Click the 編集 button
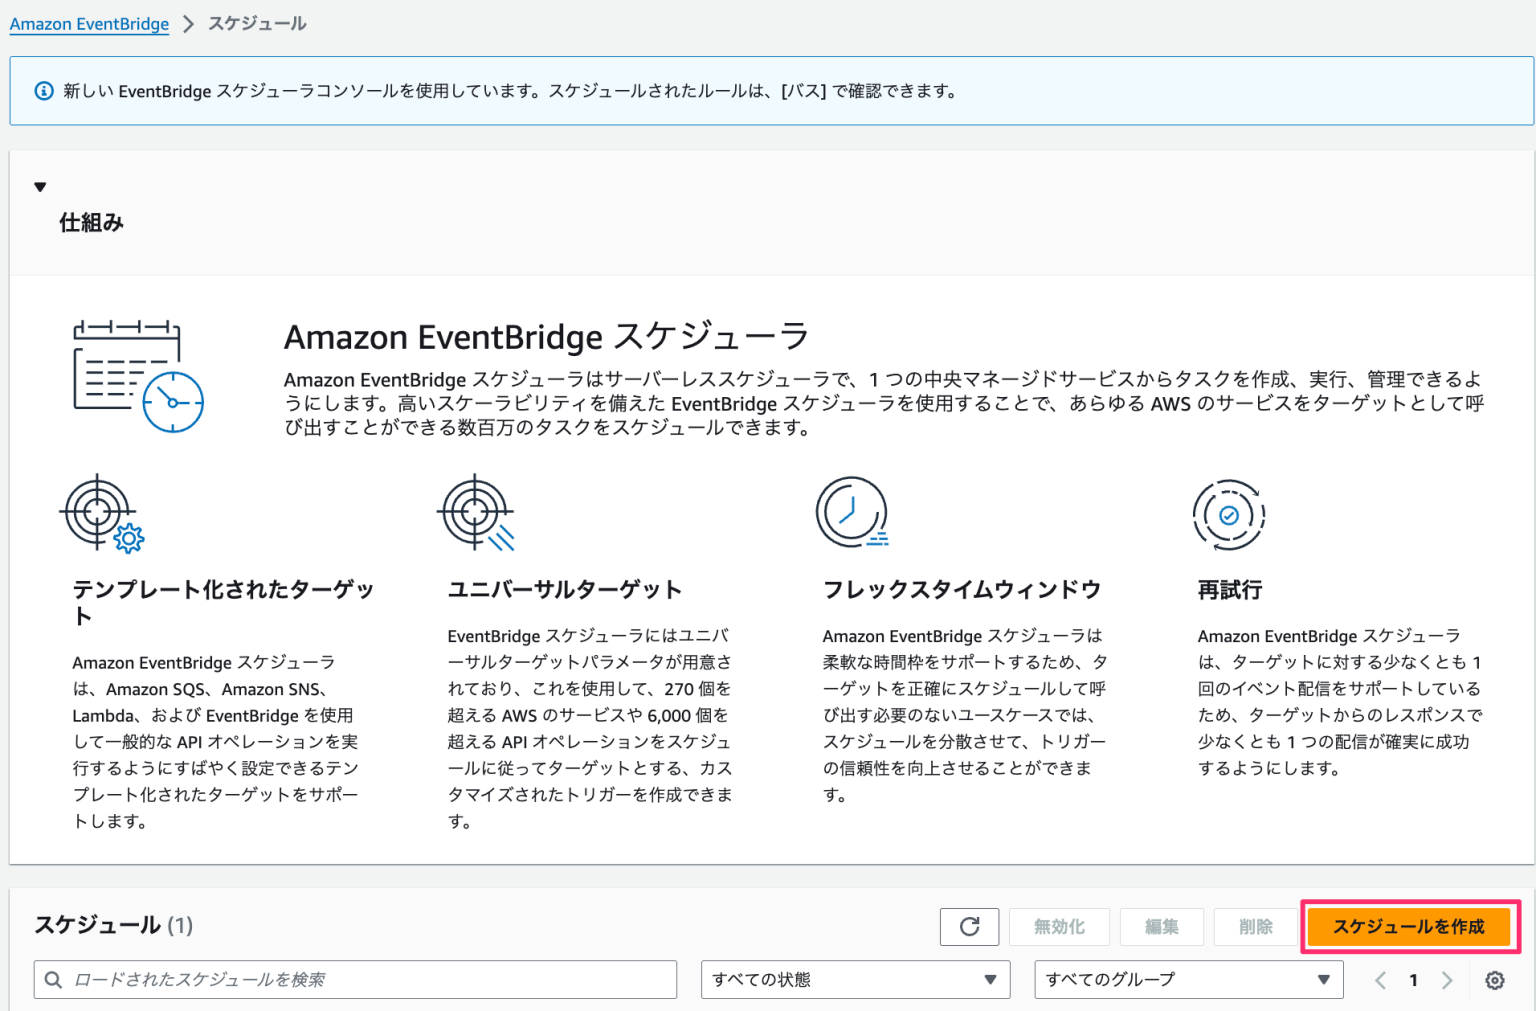 tap(1161, 926)
